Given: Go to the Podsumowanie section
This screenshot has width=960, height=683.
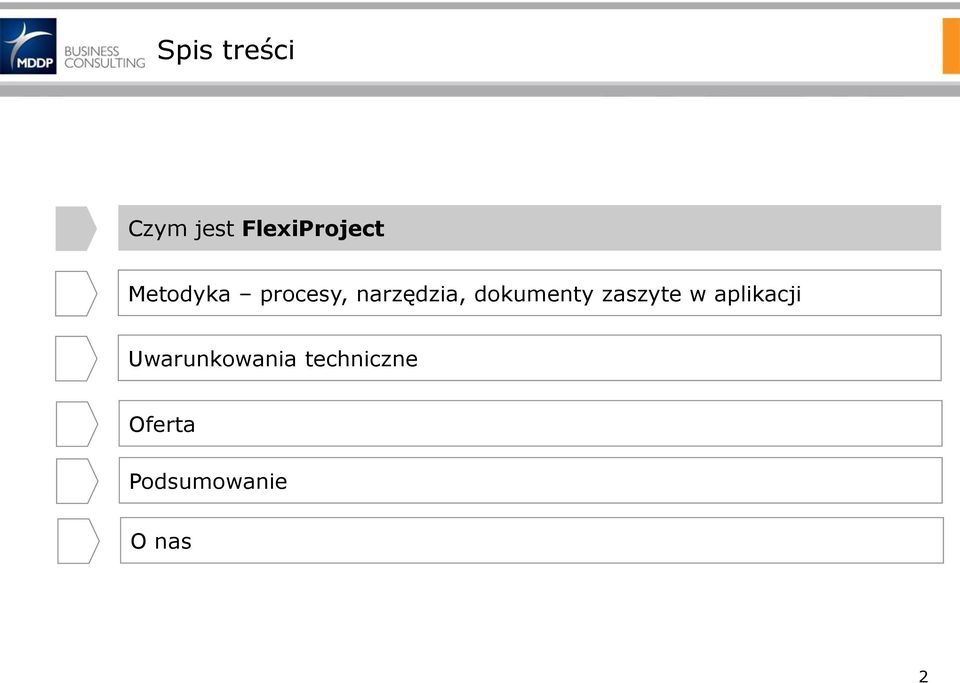Looking at the screenshot, I should [x=530, y=480].
